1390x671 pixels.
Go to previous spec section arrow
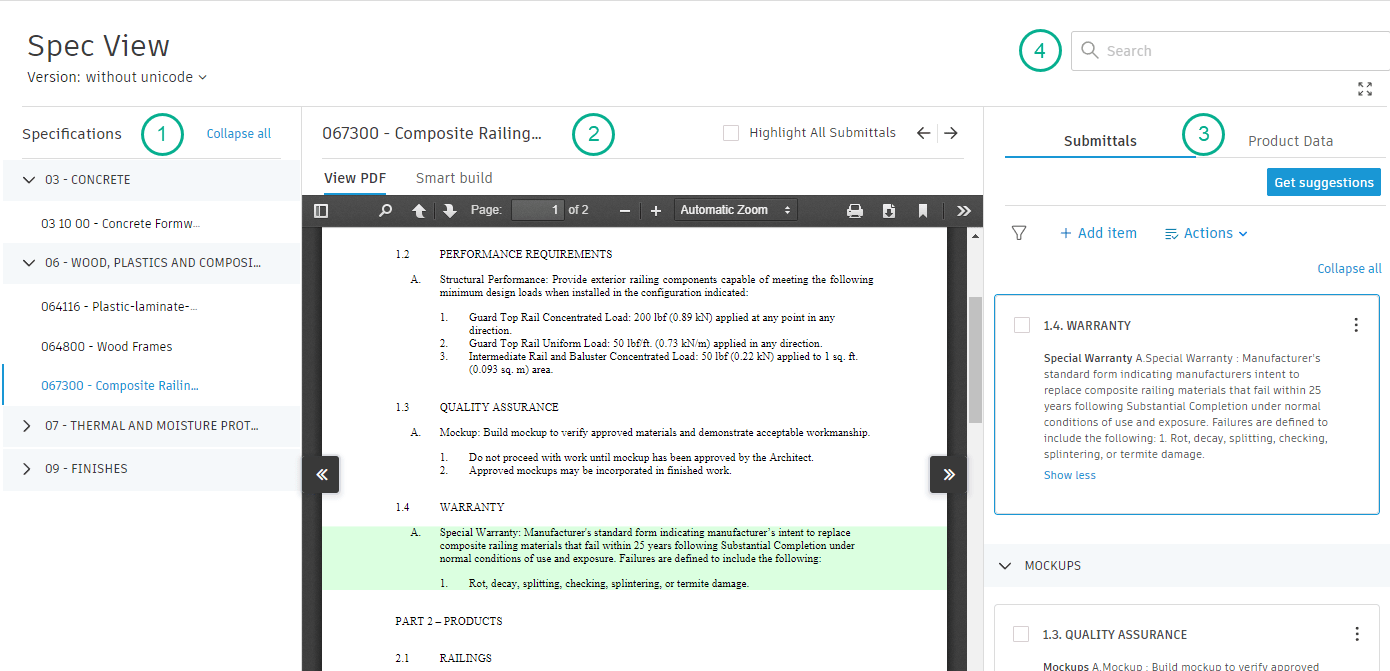[923, 133]
